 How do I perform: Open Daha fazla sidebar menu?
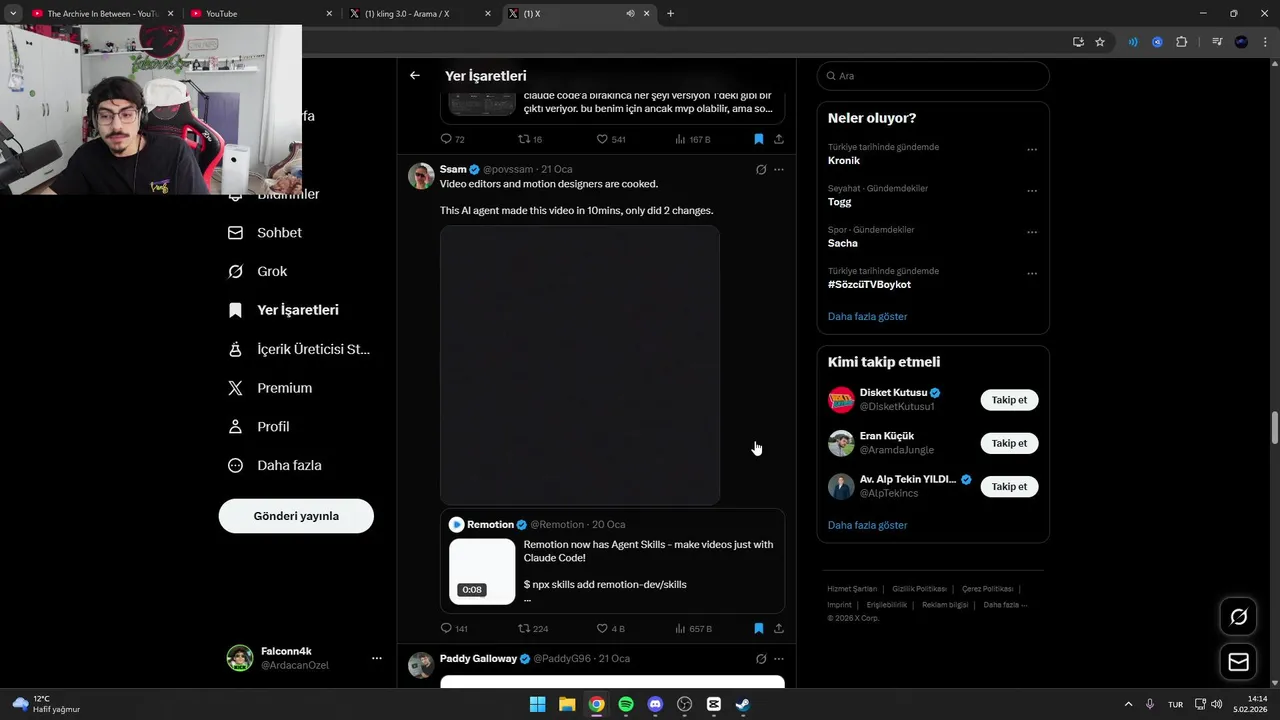pyautogui.click(x=275, y=465)
